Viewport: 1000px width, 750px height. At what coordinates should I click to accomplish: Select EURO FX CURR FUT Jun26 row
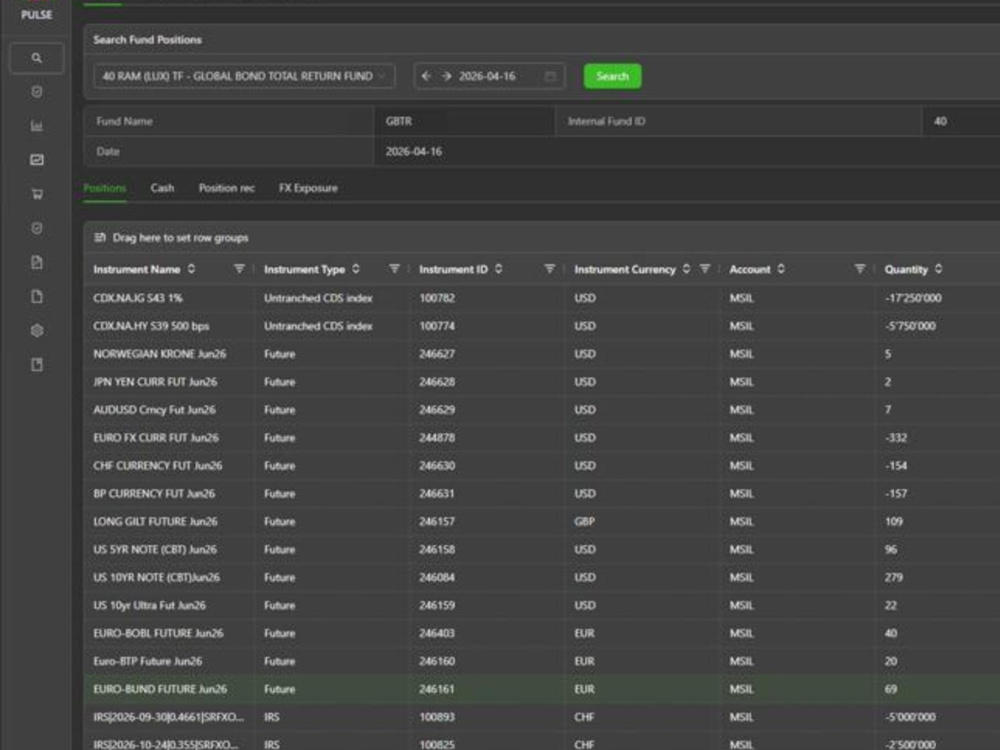pos(541,438)
